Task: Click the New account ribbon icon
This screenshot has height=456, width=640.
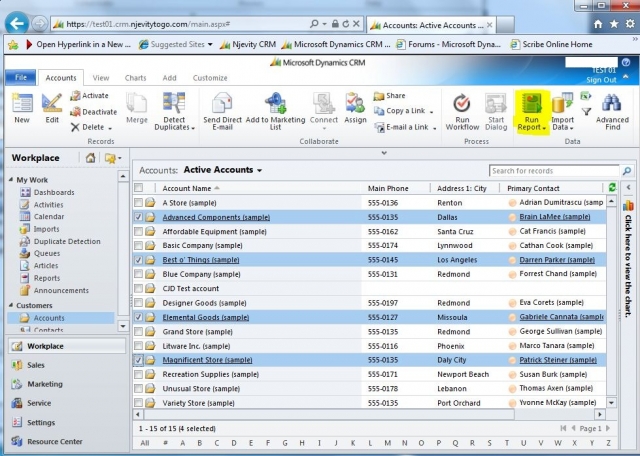Action: [x=22, y=103]
